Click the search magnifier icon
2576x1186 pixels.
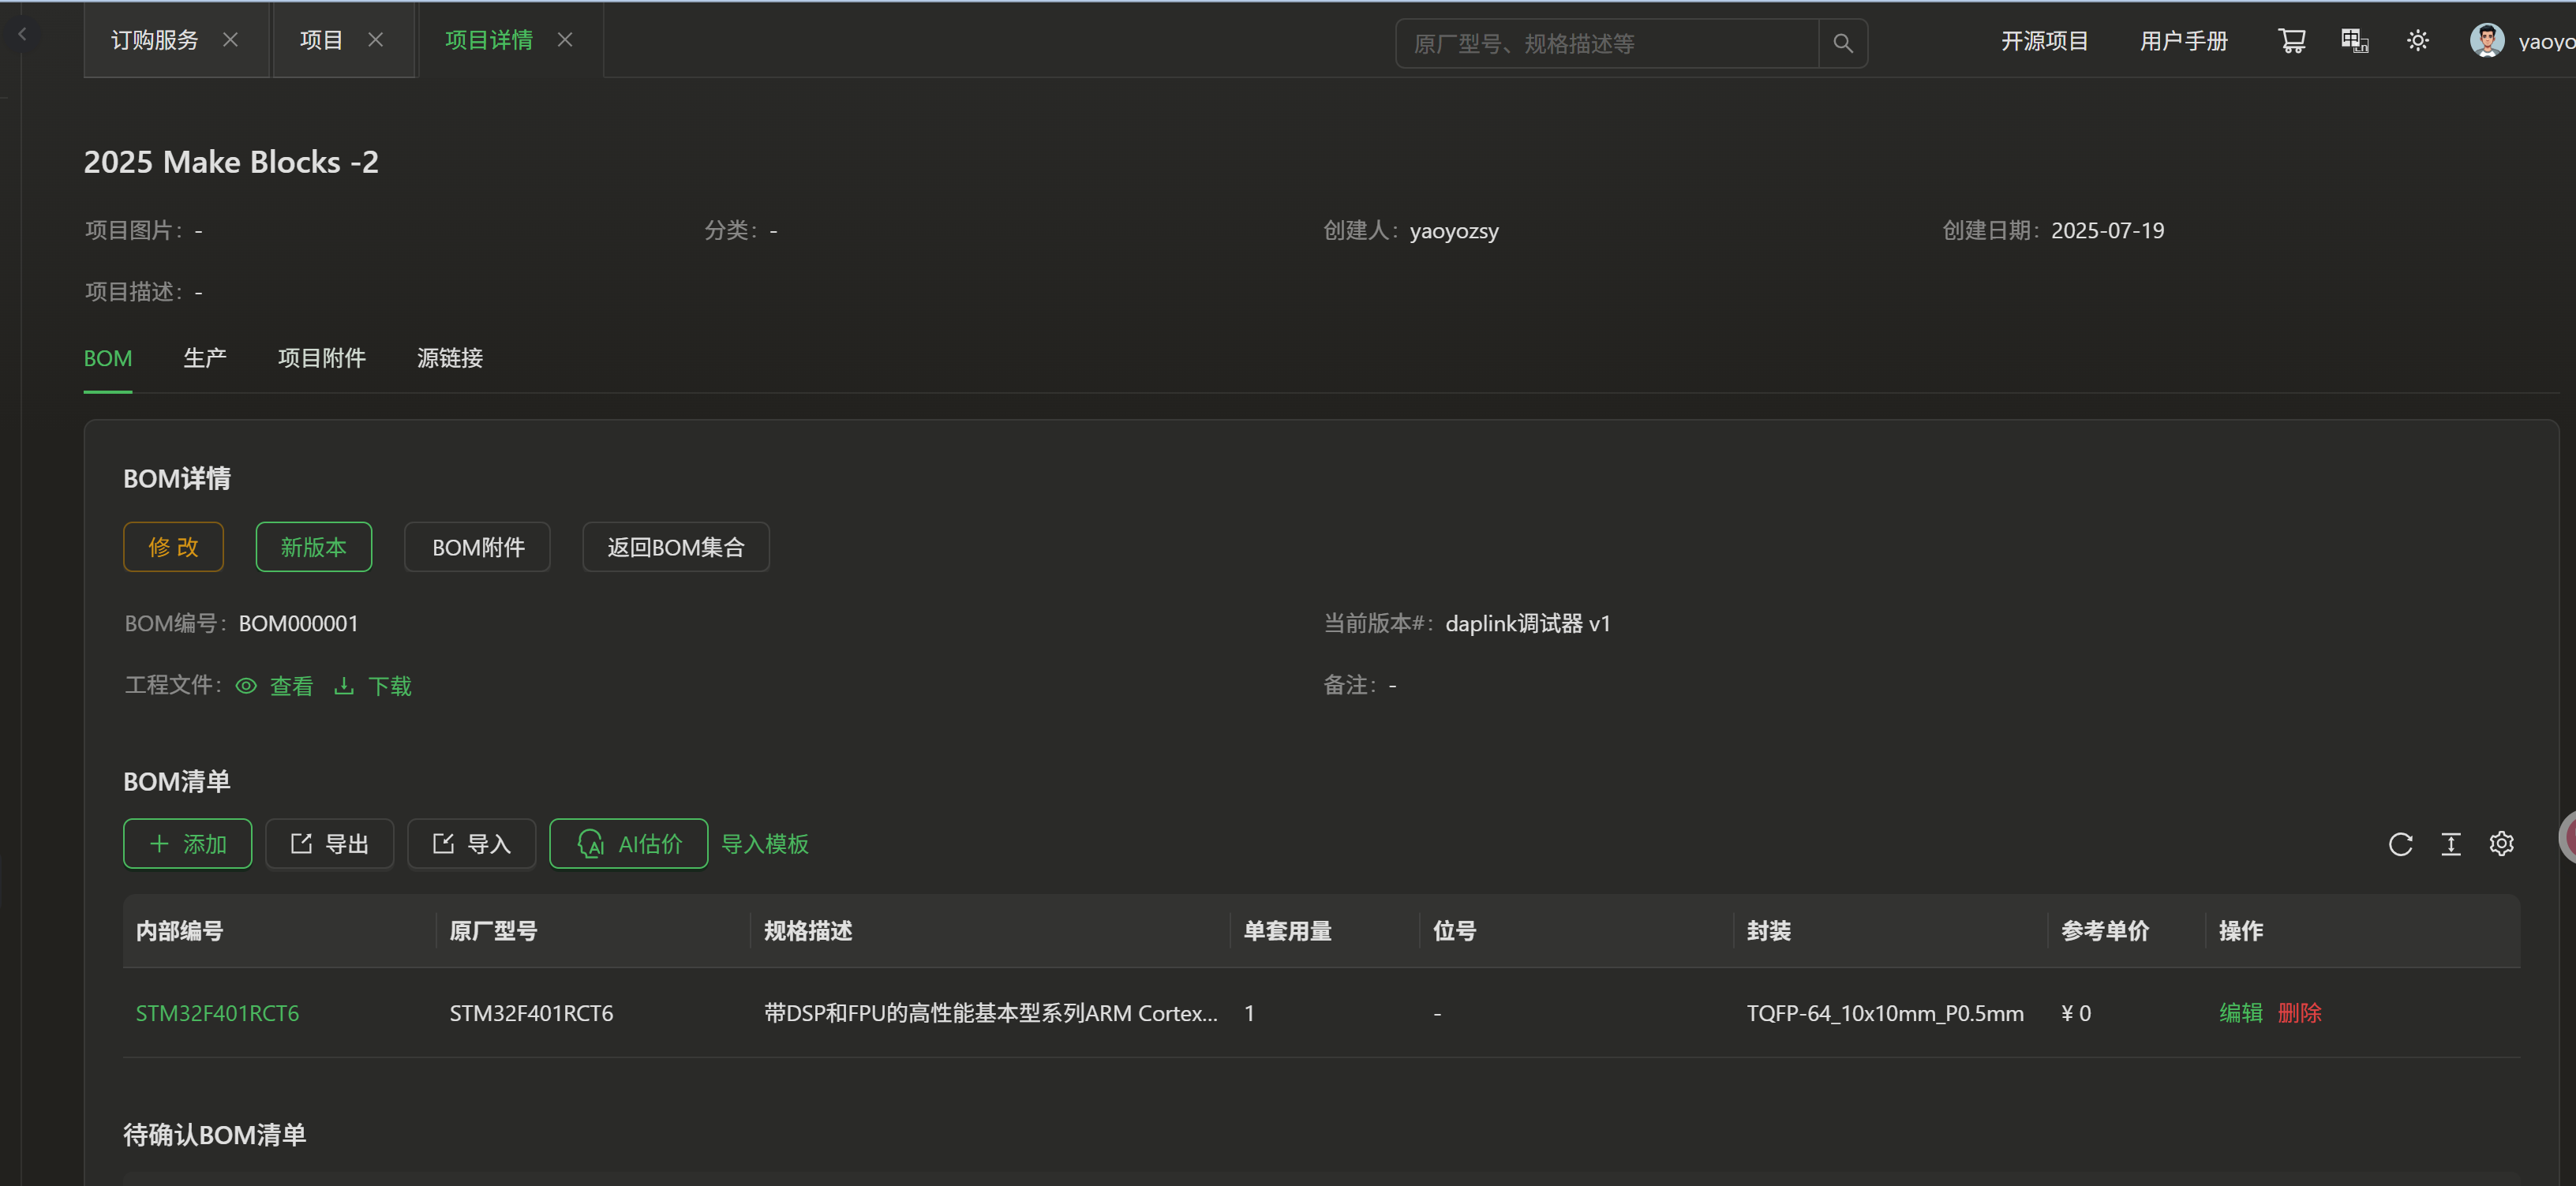(x=1842, y=43)
